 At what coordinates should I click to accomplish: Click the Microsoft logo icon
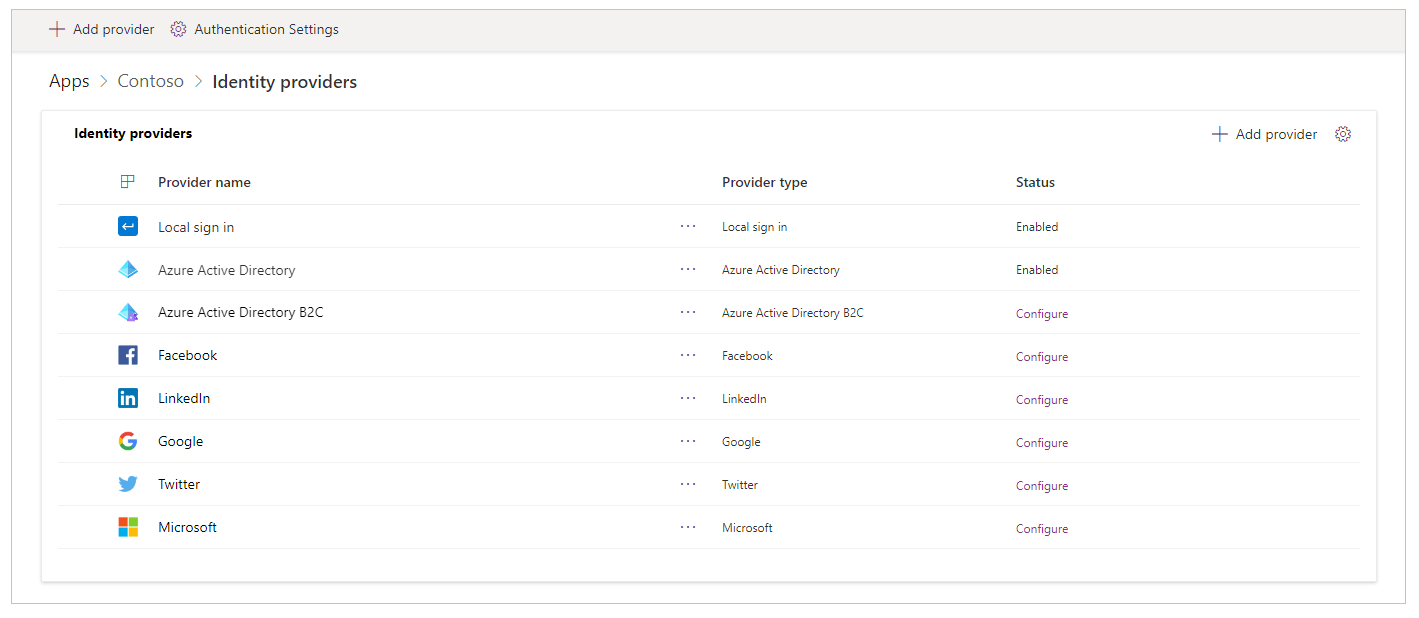128,527
